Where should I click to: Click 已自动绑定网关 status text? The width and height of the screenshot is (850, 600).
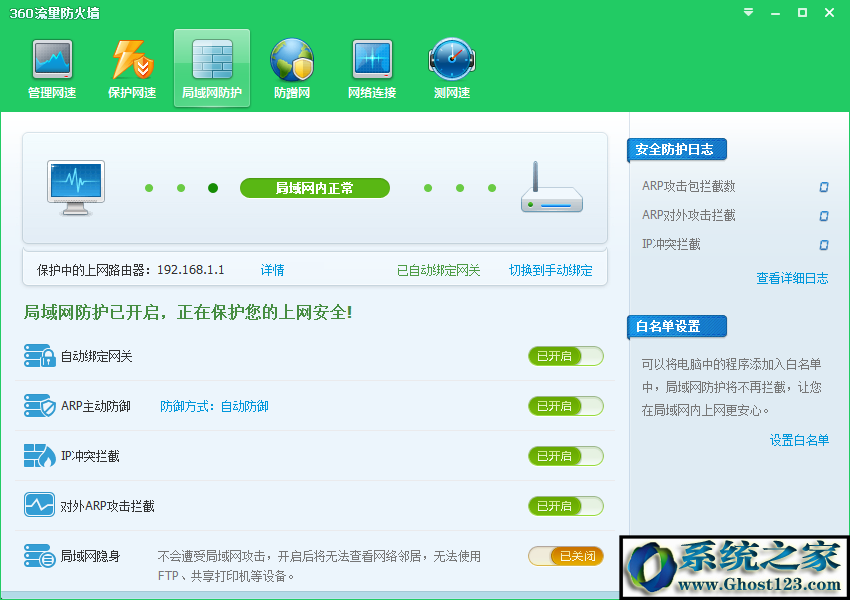point(439,270)
